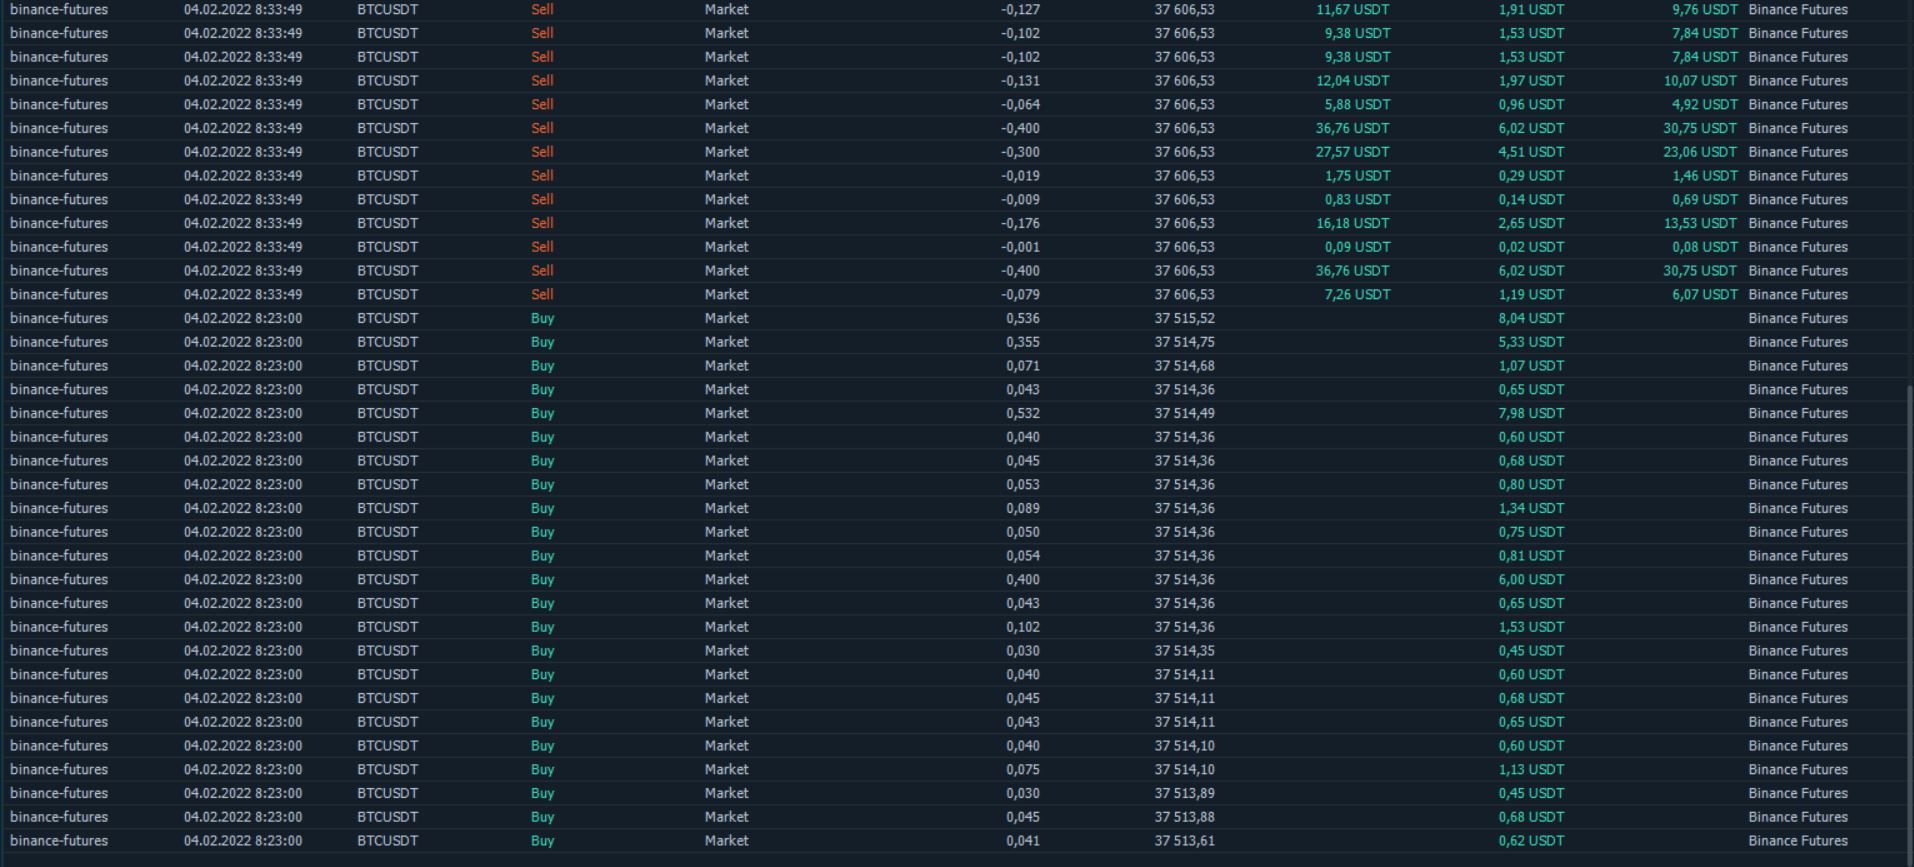Select the quantity cell -0,131
Image resolution: width=1914 pixels, height=867 pixels.
click(x=1020, y=81)
